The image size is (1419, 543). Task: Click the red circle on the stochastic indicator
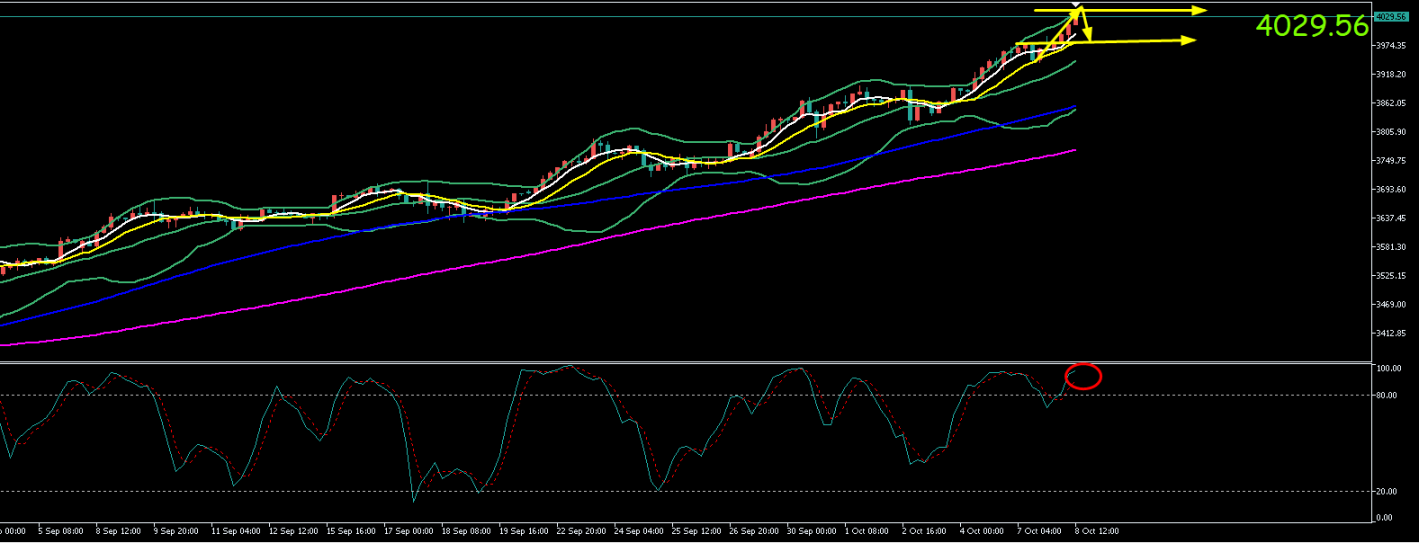[1084, 376]
